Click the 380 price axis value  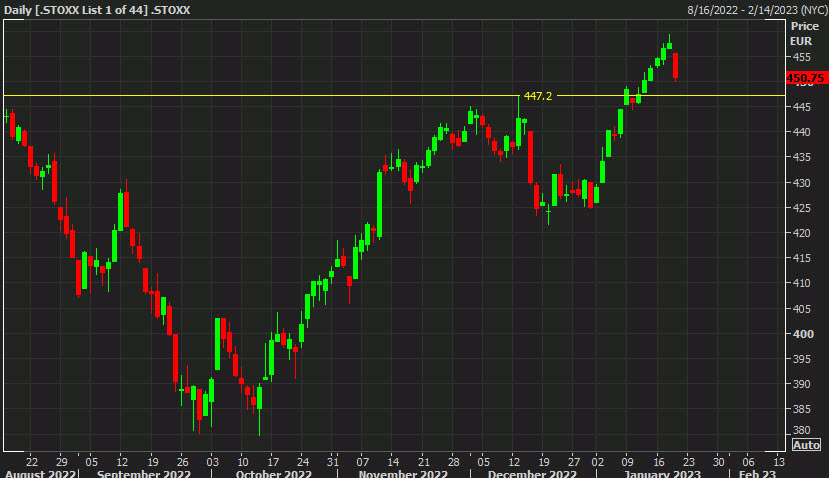point(801,430)
